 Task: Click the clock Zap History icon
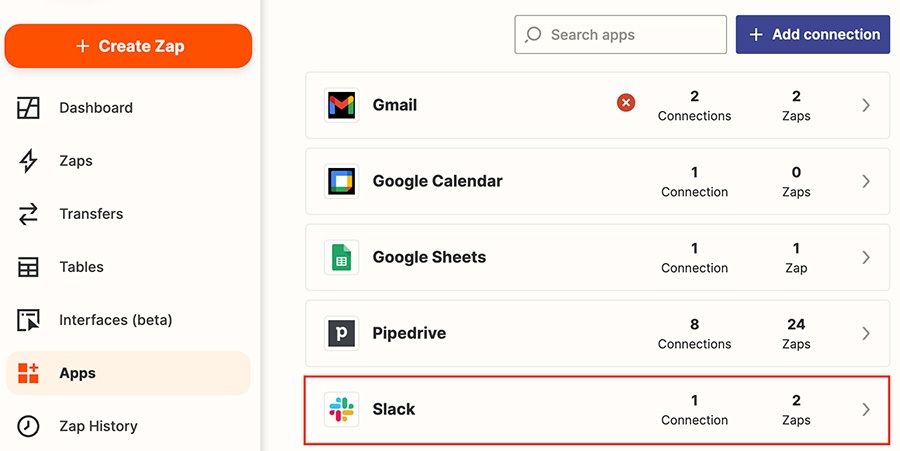point(28,426)
